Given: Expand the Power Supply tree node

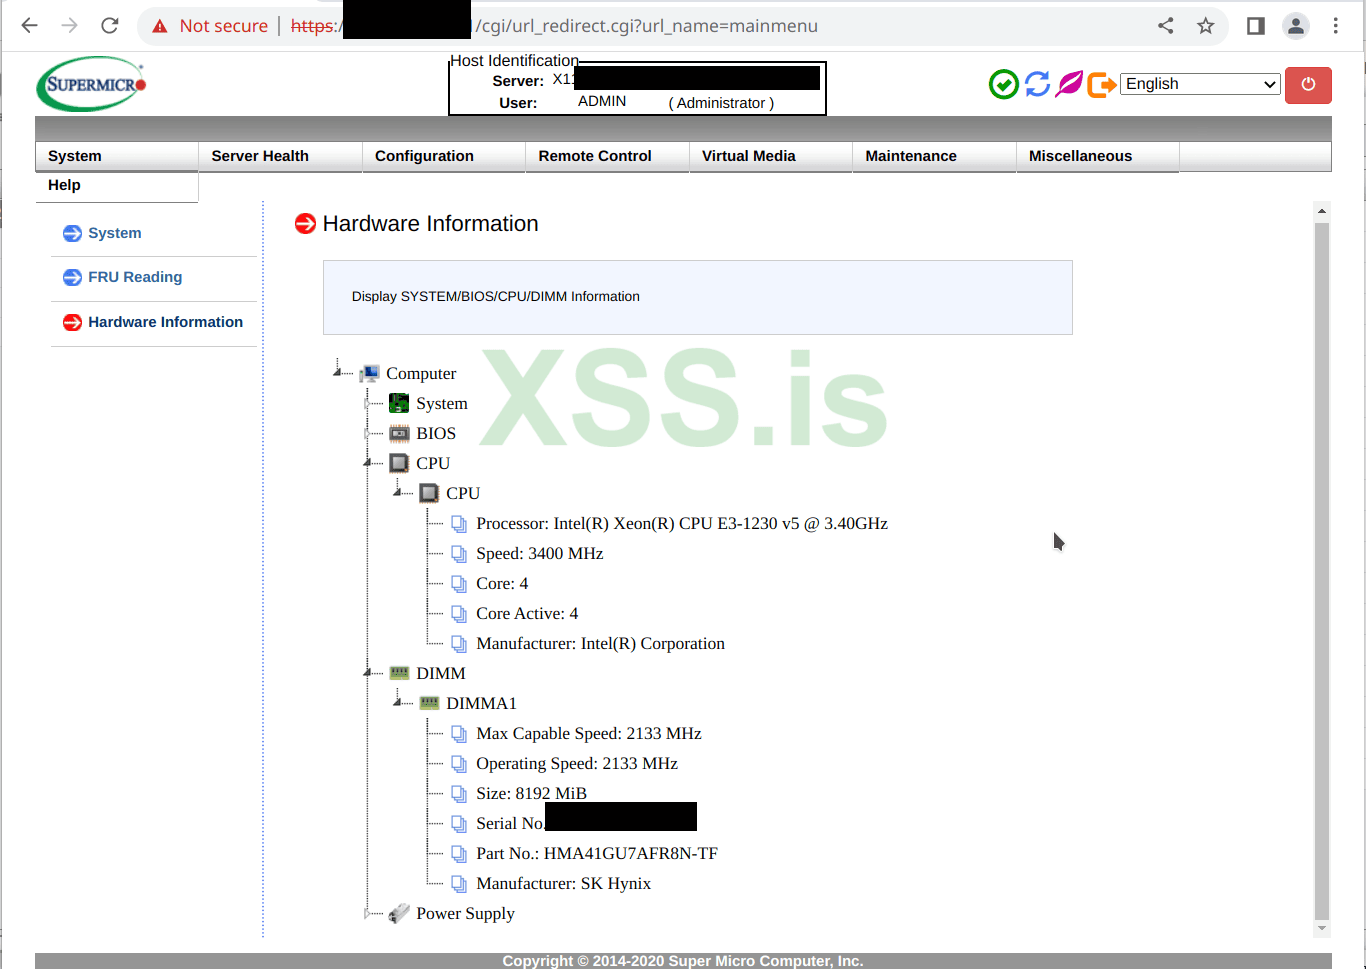Looking at the screenshot, I should click(367, 912).
